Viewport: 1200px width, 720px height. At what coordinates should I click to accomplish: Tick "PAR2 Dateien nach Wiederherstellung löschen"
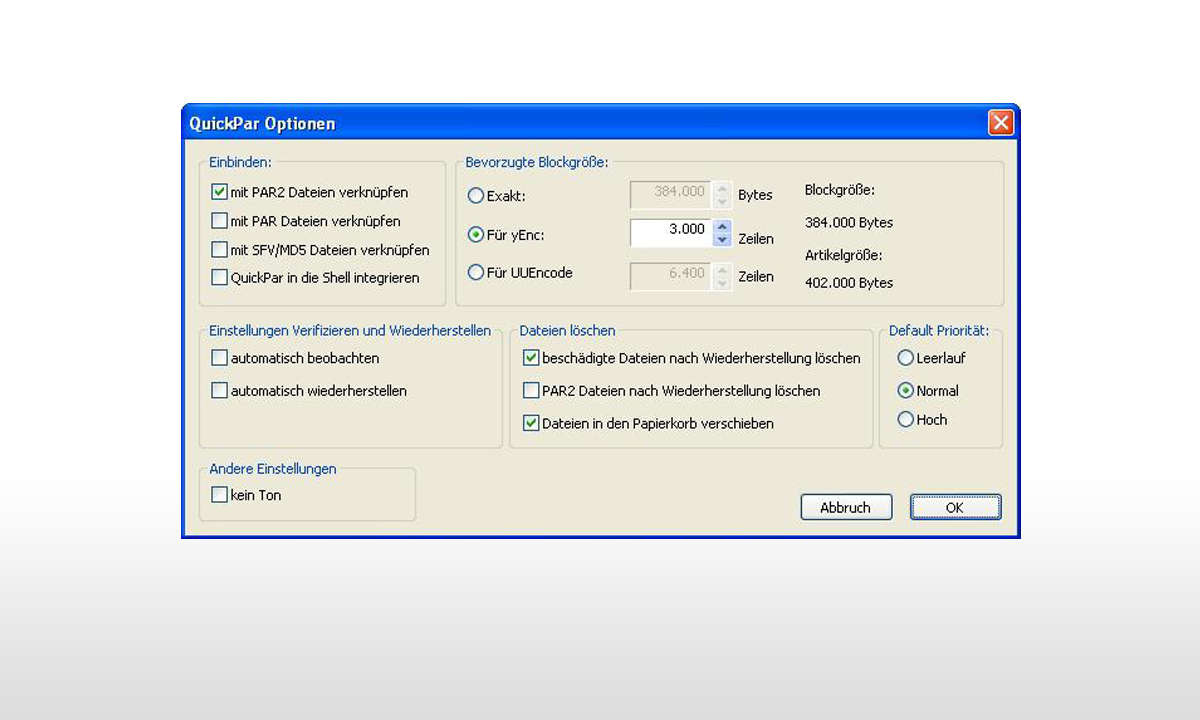[531, 391]
